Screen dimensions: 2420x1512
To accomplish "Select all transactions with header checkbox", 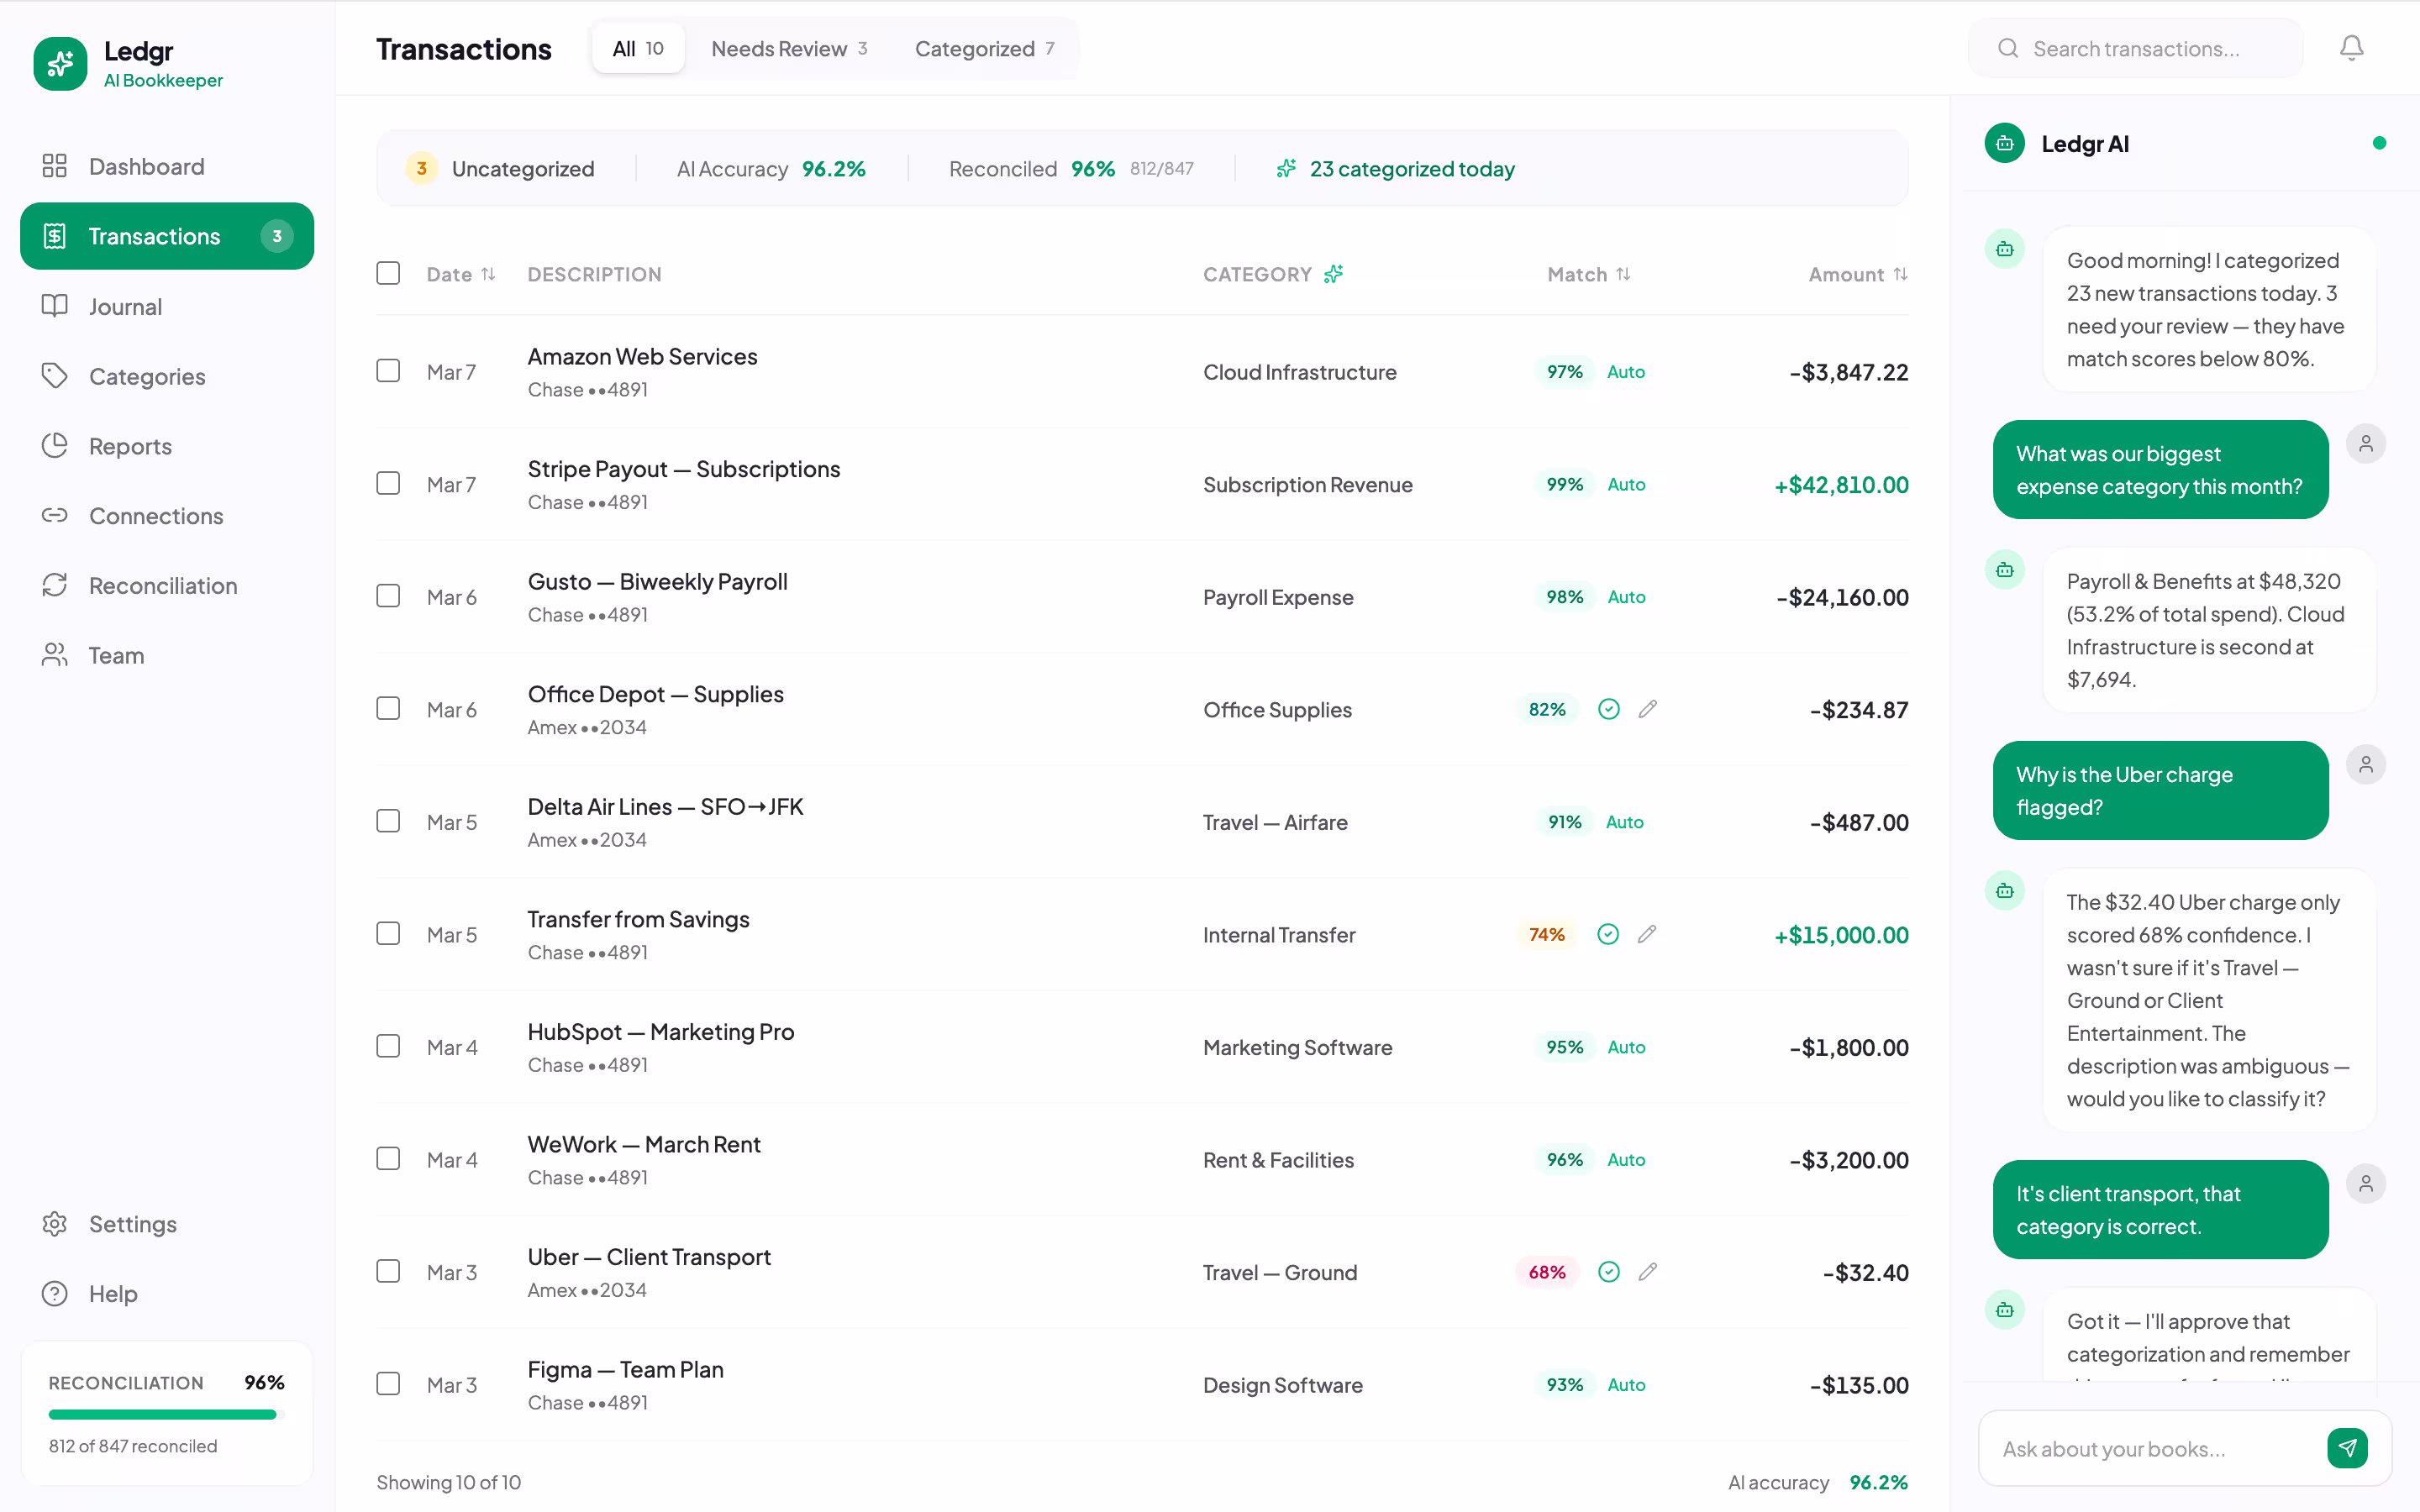I will [x=388, y=272].
